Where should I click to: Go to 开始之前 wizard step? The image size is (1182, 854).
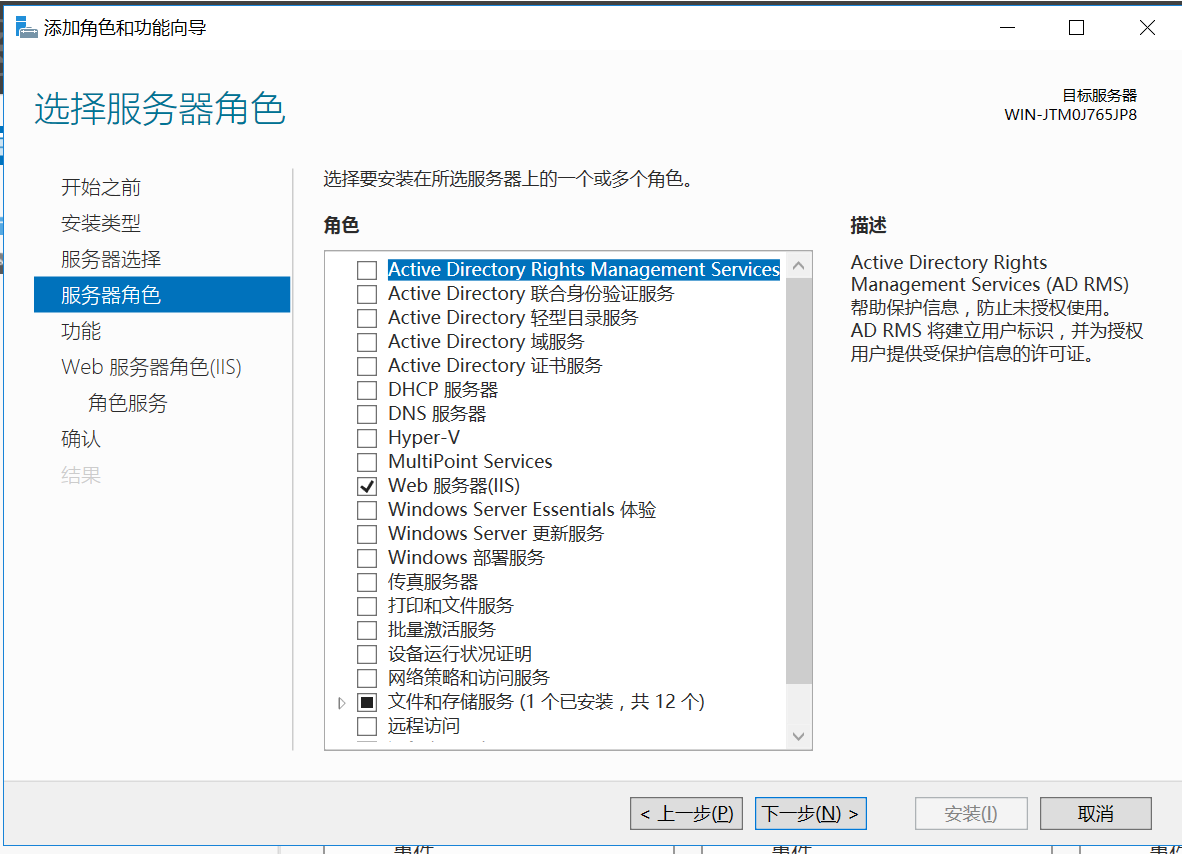click(x=101, y=187)
